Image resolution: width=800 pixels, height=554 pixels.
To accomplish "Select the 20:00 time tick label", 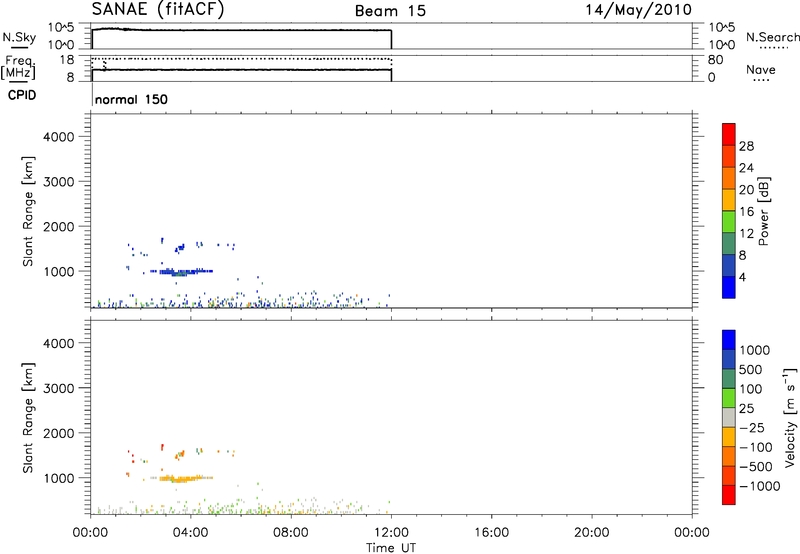I will coord(592,533).
